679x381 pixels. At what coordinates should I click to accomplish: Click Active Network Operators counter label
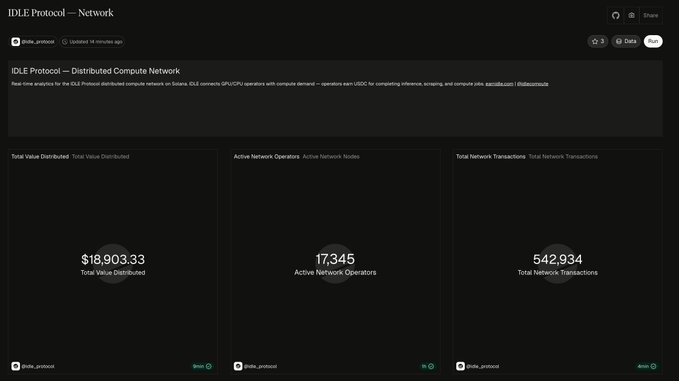[x=335, y=272]
